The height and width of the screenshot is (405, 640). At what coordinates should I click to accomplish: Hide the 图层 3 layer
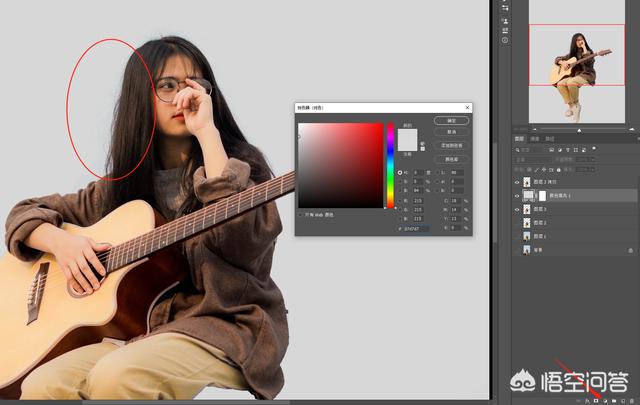click(x=517, y=209)
